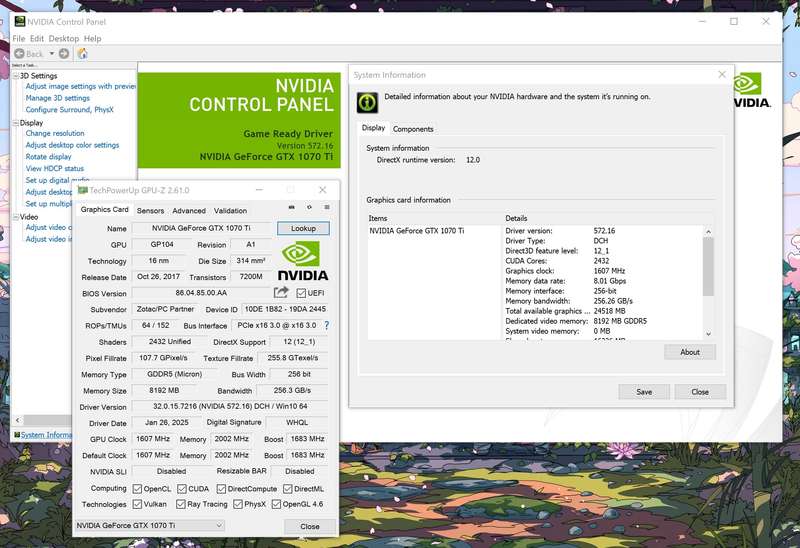Toggle the OpenCL checkbox
Viewport: 800px width, 548px height.
coord(137,489)
